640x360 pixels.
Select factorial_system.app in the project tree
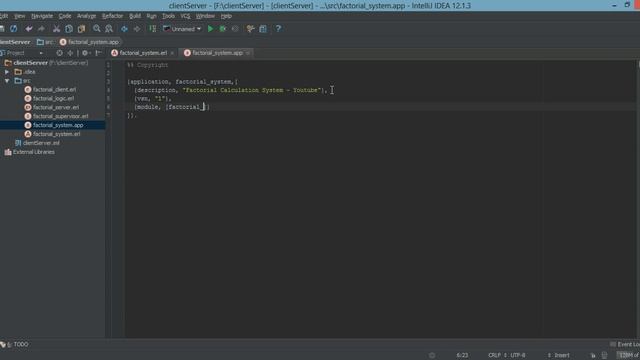53,125
